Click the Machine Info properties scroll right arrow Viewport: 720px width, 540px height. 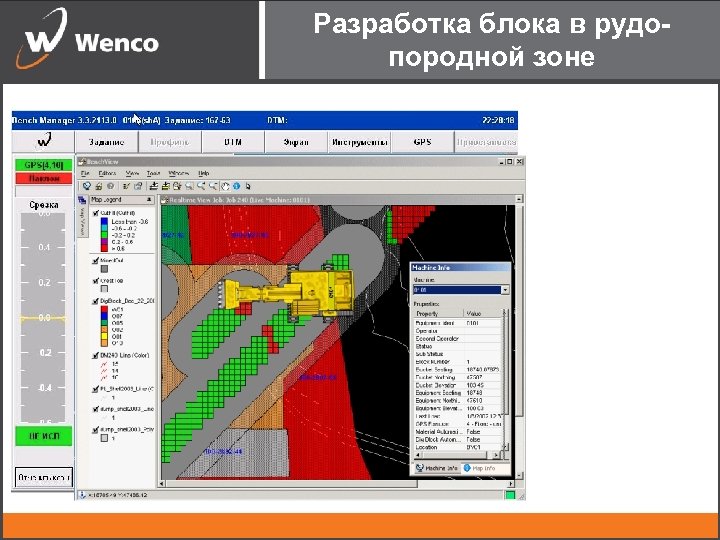496,455
